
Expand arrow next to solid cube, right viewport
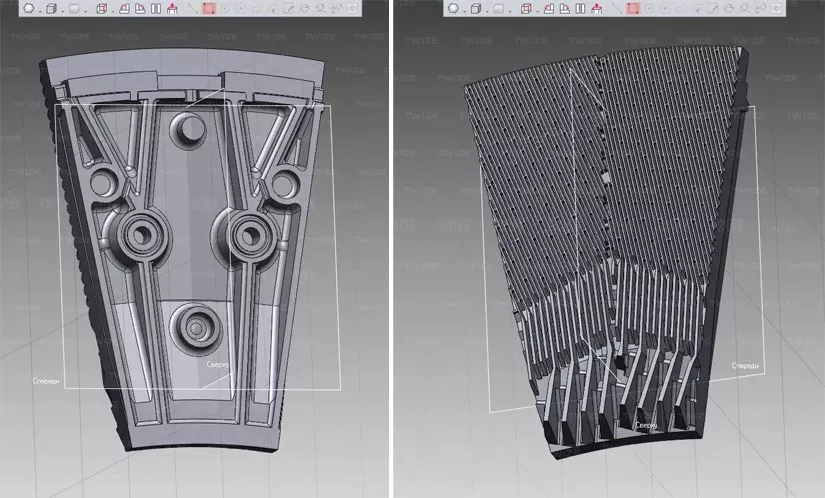[x=487, y=11]
